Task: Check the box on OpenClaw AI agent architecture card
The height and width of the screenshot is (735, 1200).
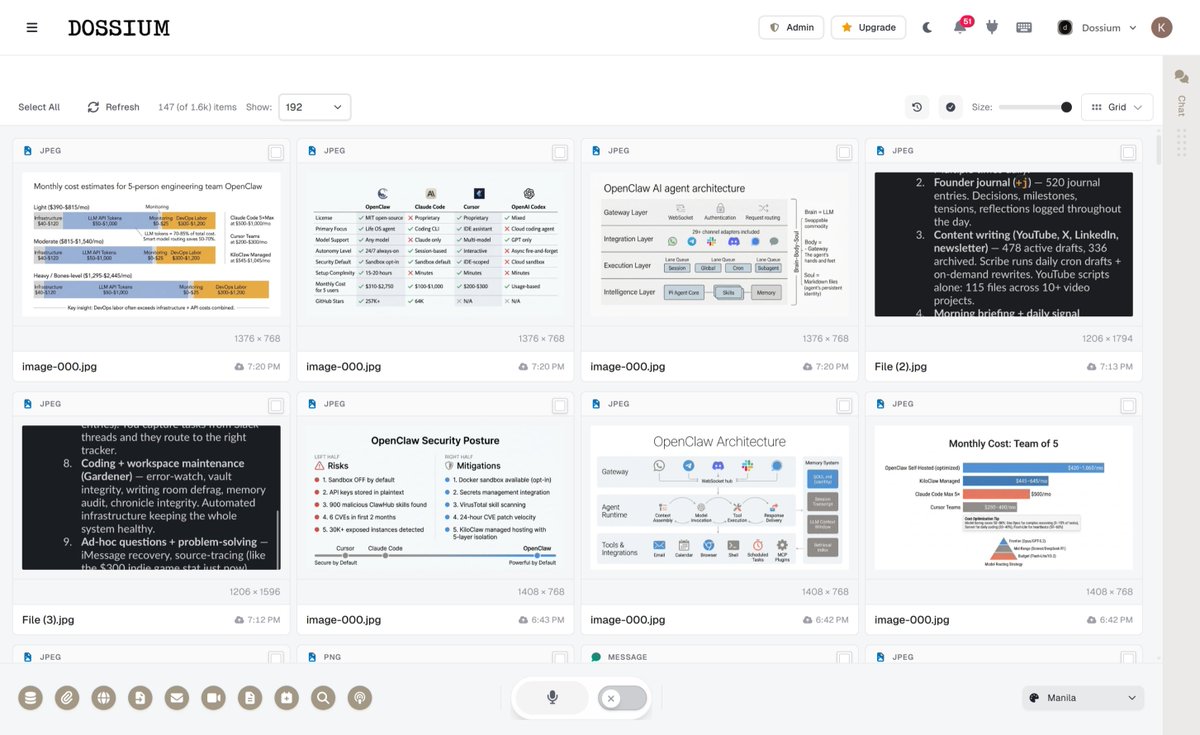Action: [844, 152]
